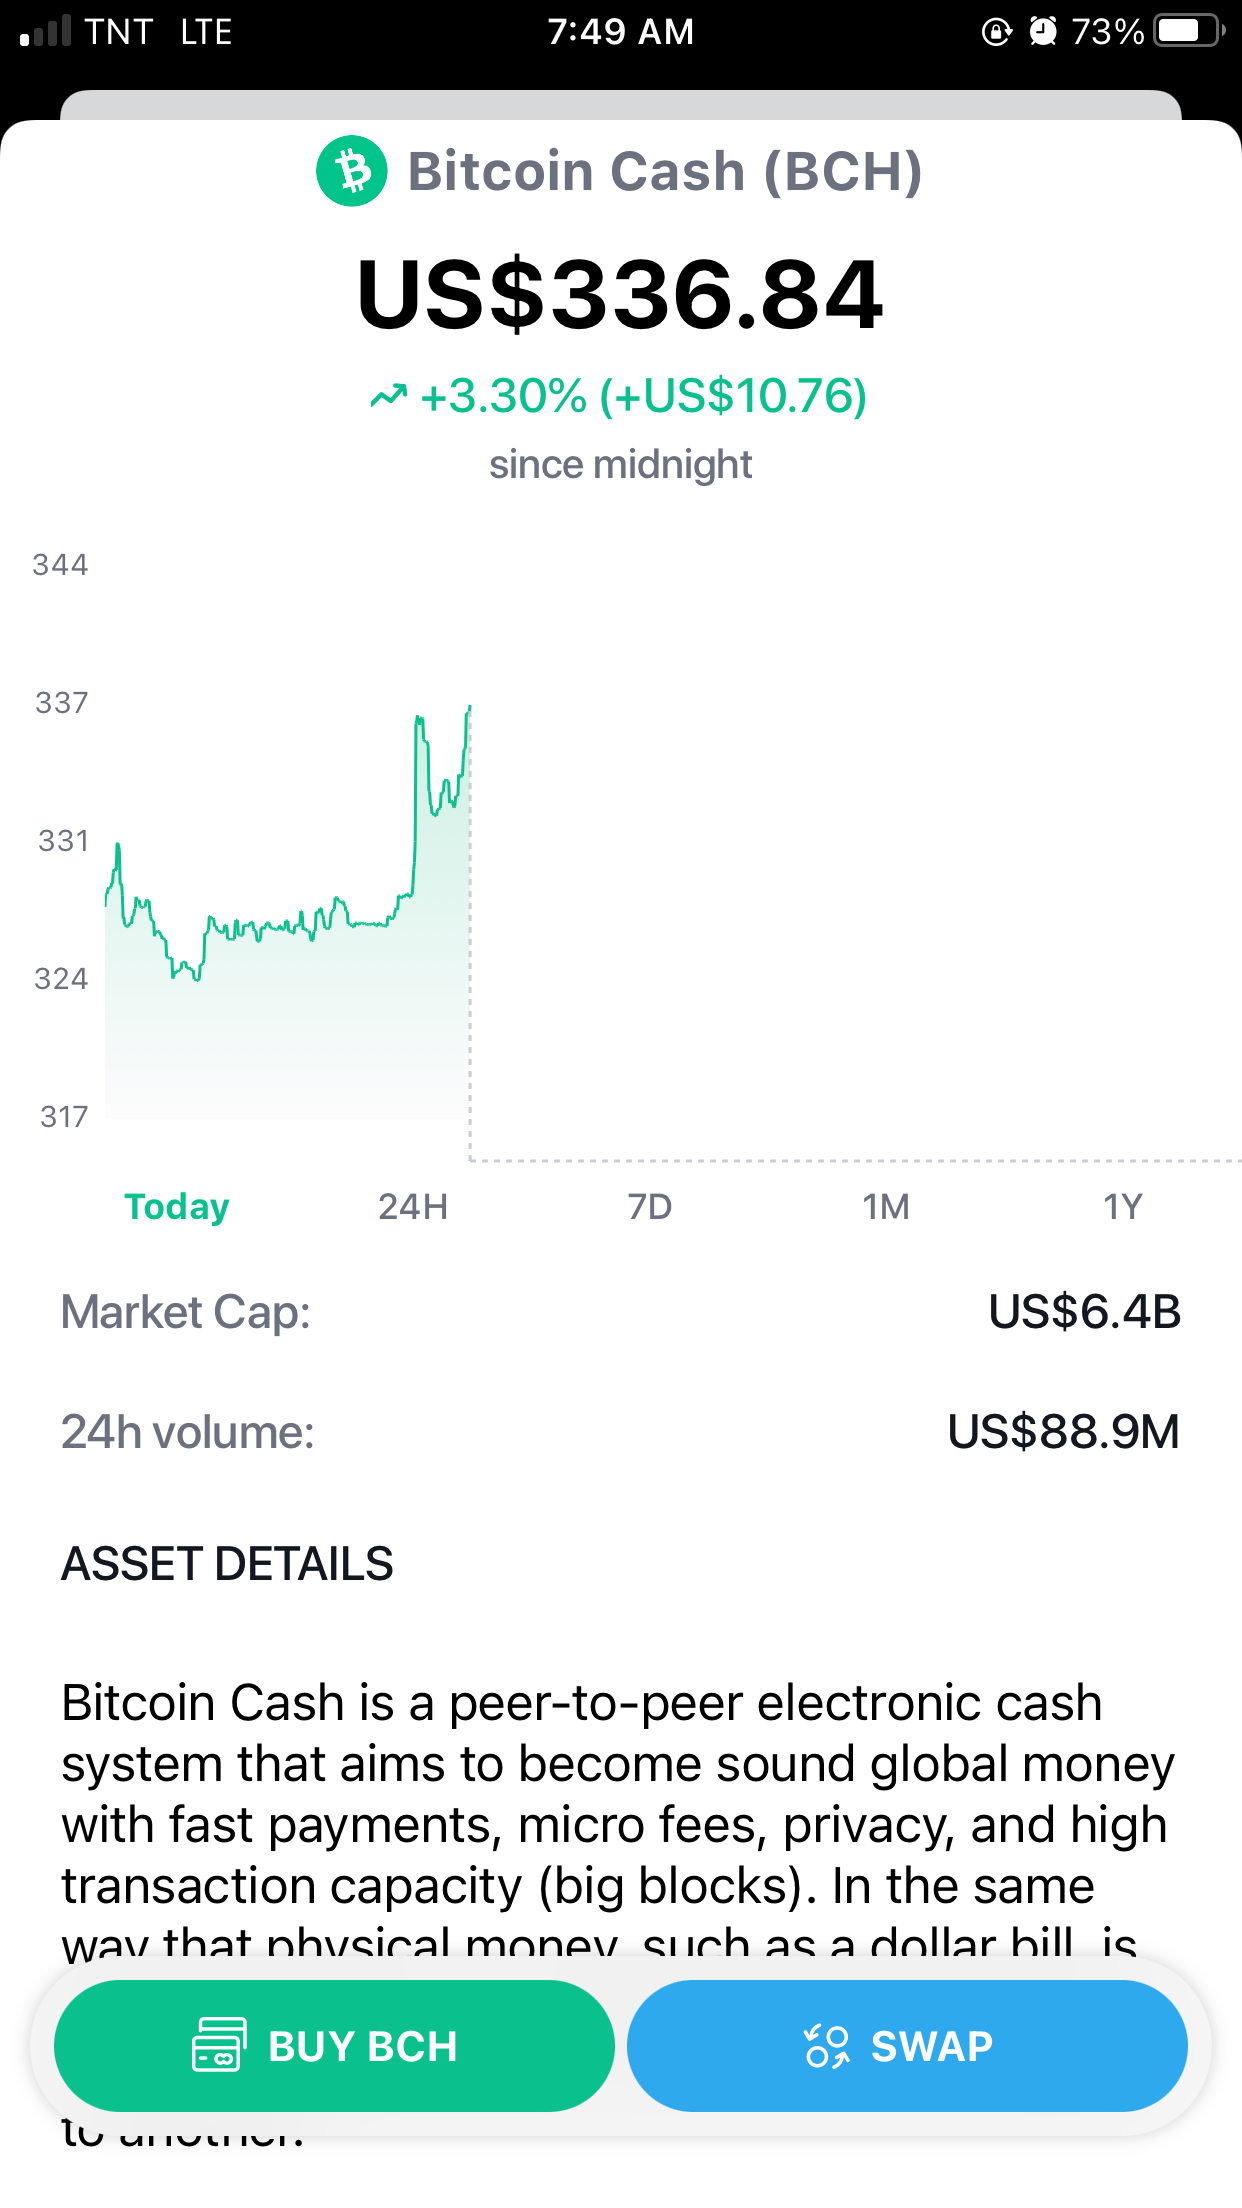
Task: Tap the cellular signal bars icon
Action: (45, 31)
